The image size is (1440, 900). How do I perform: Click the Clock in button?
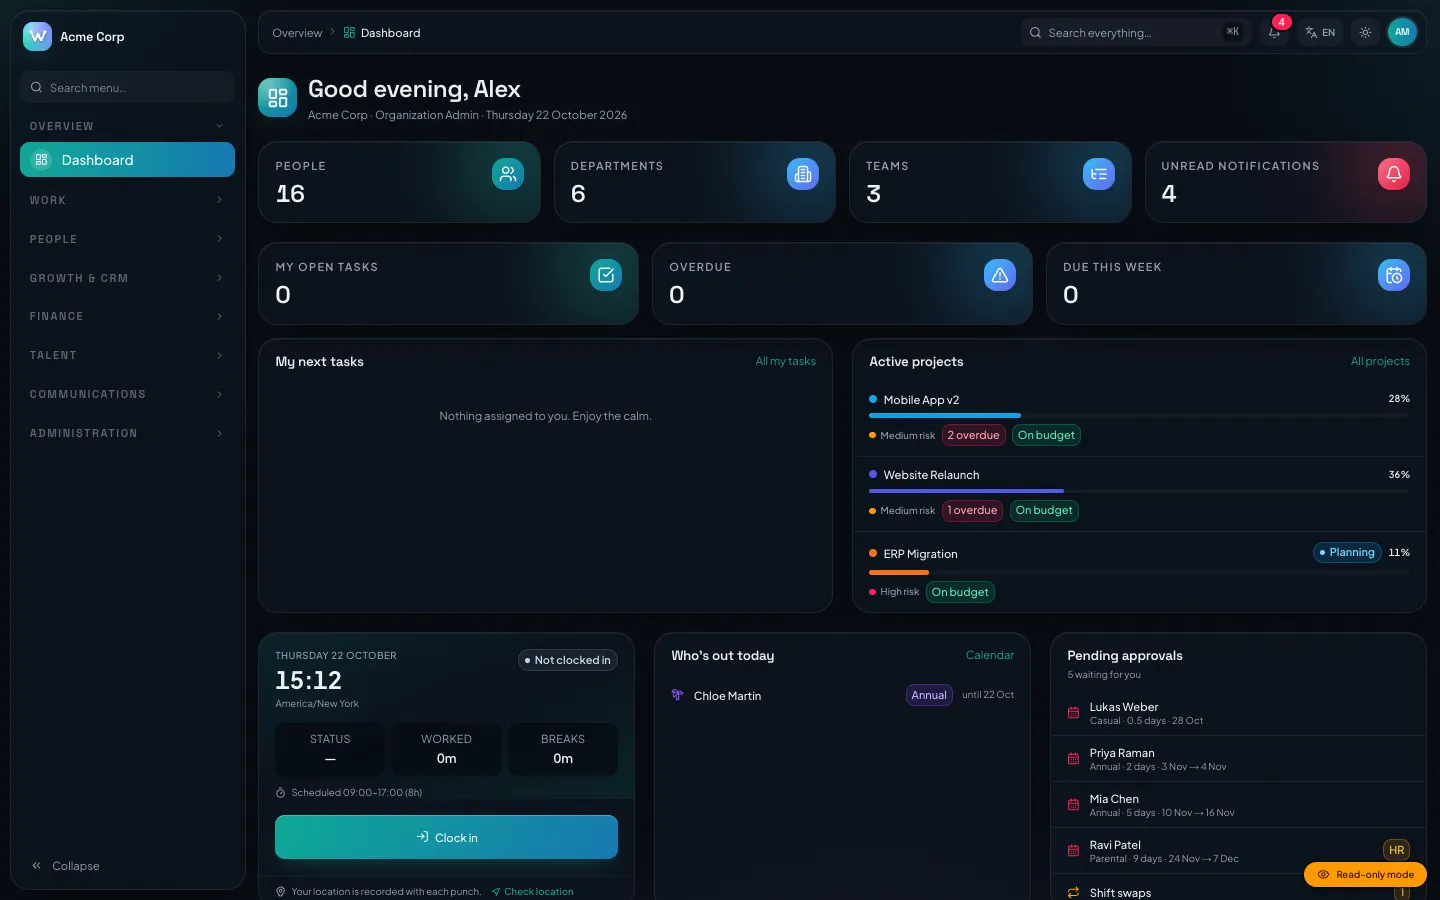tap(446, 837)
